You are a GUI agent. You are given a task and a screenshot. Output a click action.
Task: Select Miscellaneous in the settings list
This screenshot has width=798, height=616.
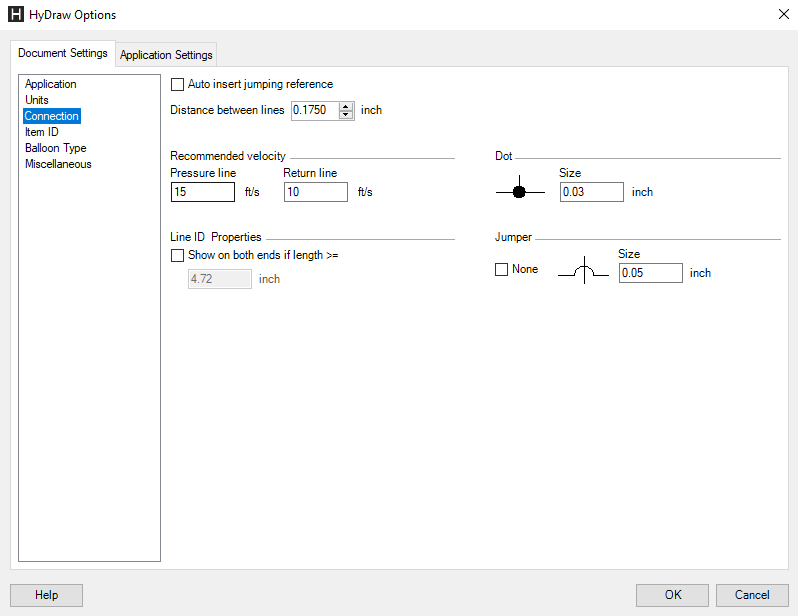(58, 164)
